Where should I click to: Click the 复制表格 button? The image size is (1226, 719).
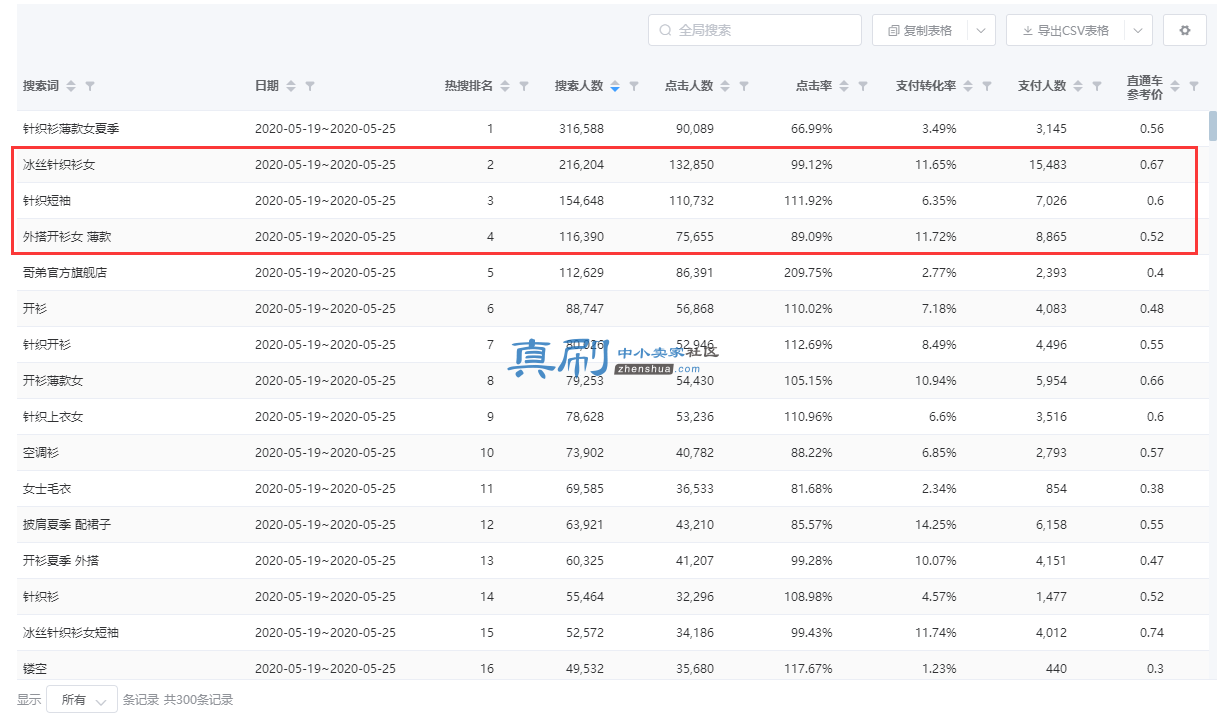click(920, 30)
